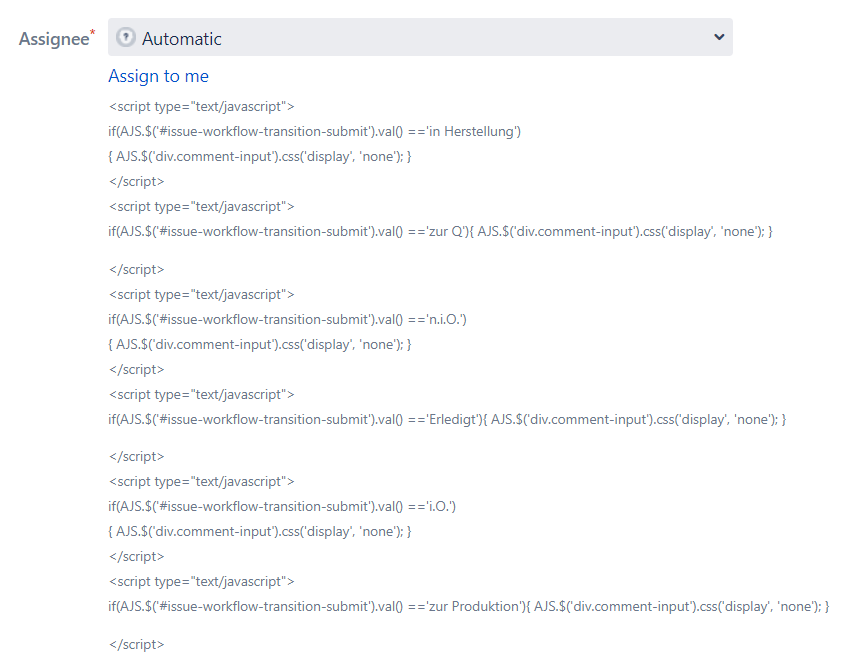Screen dimensions: 863x668
Task: Click the Assign to me link
Action: pyautogui.click(x=159, y=76)
